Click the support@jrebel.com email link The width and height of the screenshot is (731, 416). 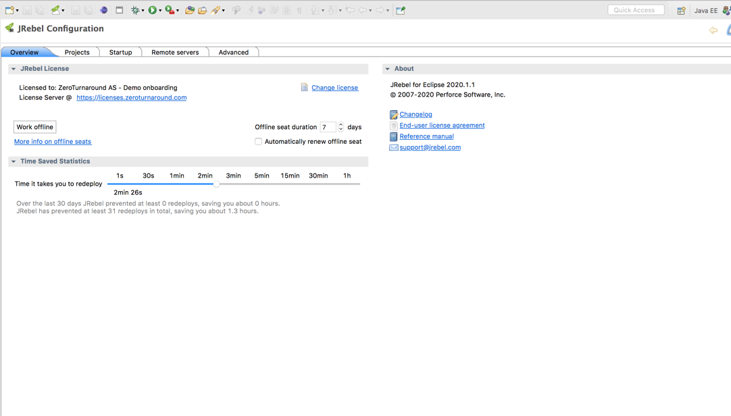[x=430, y=147]
